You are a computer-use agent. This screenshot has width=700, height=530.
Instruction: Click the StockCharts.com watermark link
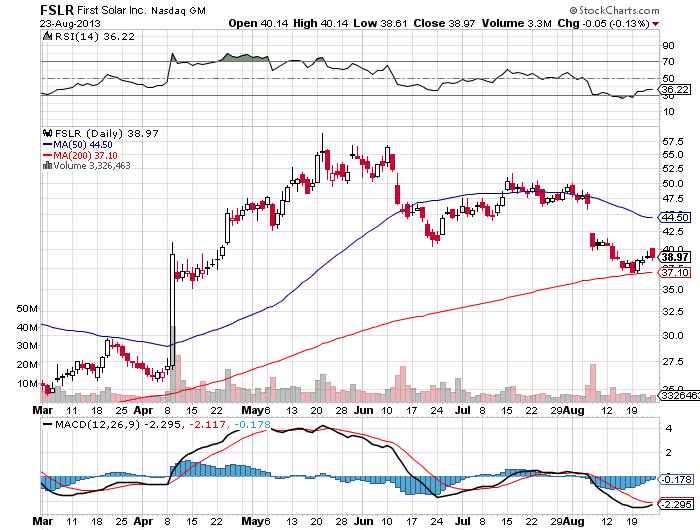click(619, 10)
